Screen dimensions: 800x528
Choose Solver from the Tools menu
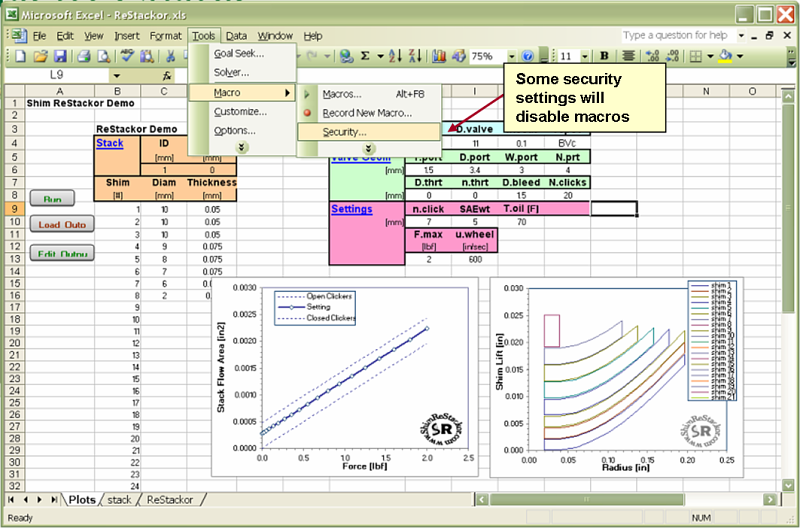click(x=242, y=72)
